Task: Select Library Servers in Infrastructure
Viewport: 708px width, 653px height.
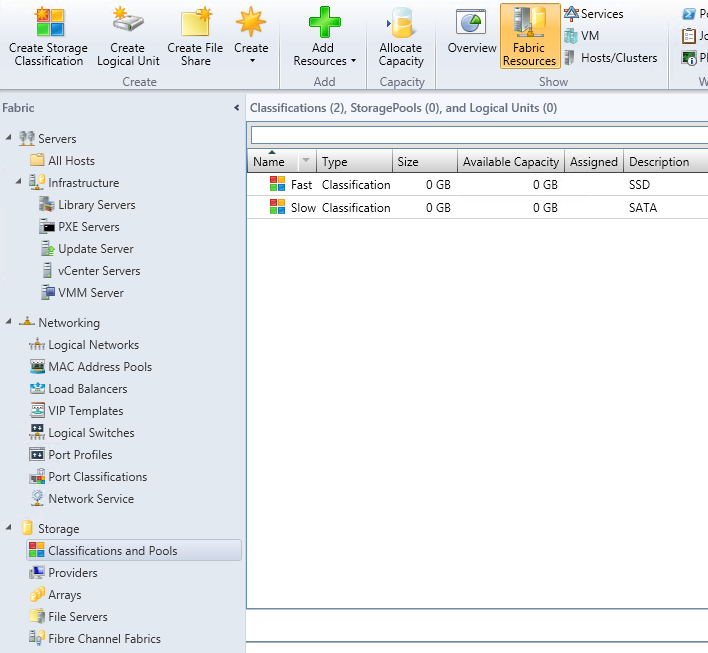Action: pyautogui.click(x=96, y=205)
